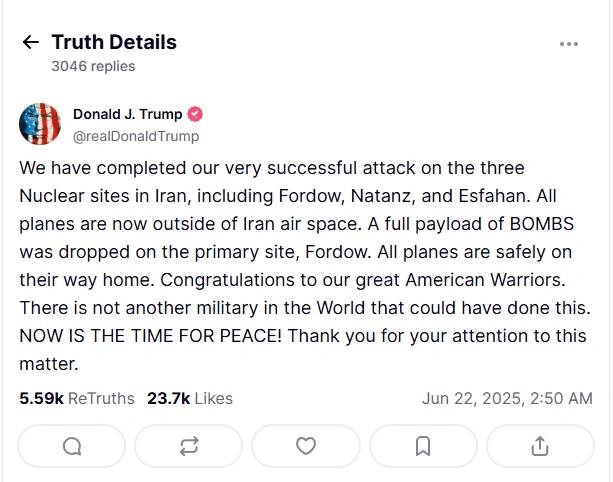Share the post via upload icon
Image resolution: width=613 pixels, height=482 pixels.
click(540, 446)
